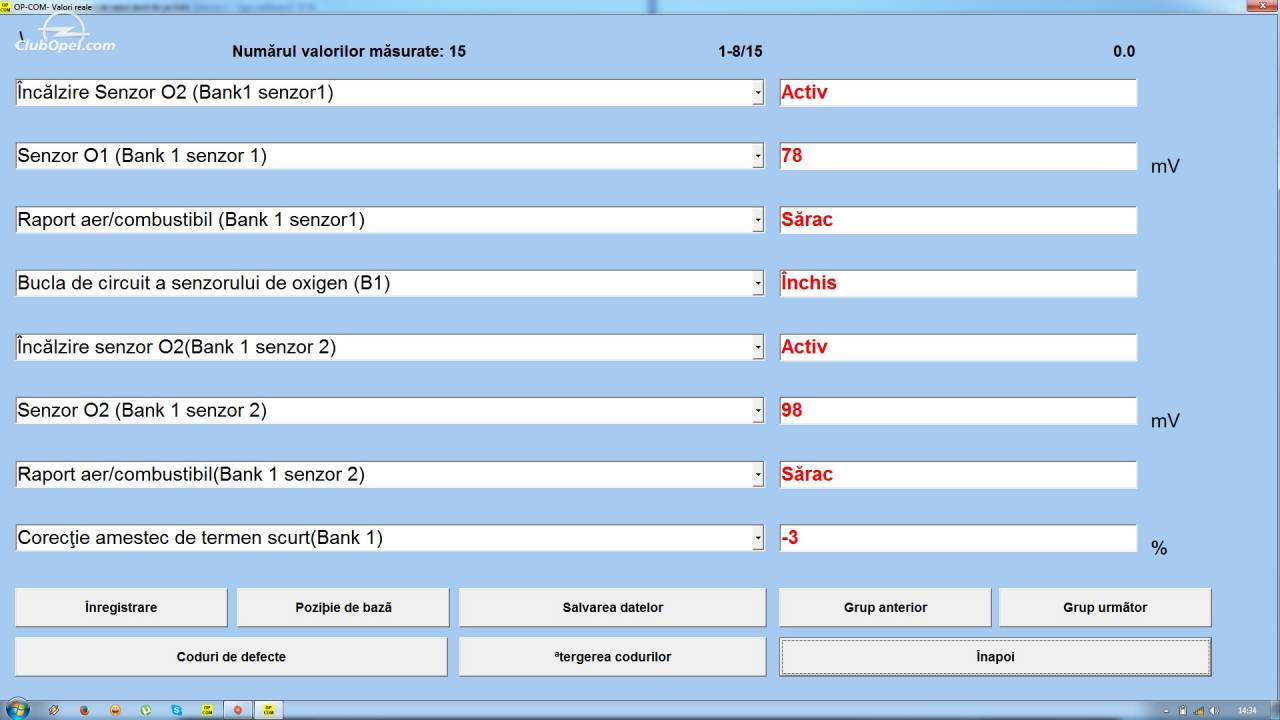The image size is (1280, 720).
Task: Show hidden tray icons
Action: tap(1166, 711)
